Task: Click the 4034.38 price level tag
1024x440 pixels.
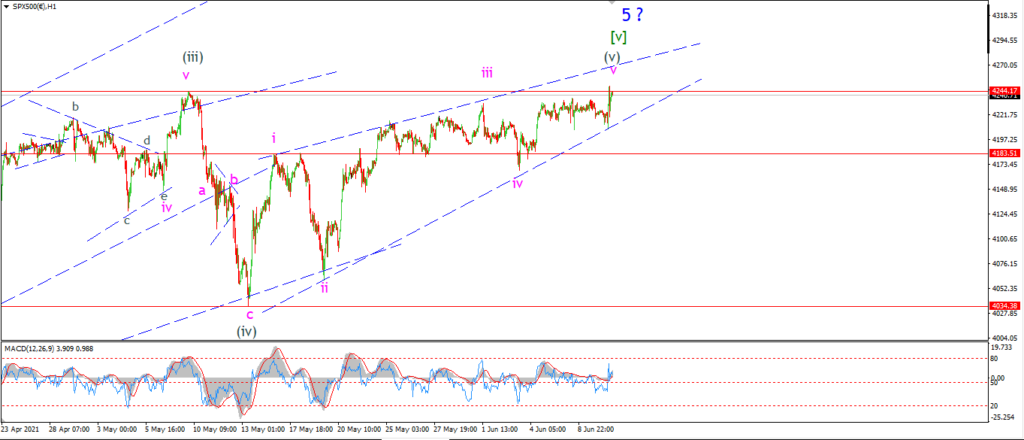Action: click(1004, 306)
